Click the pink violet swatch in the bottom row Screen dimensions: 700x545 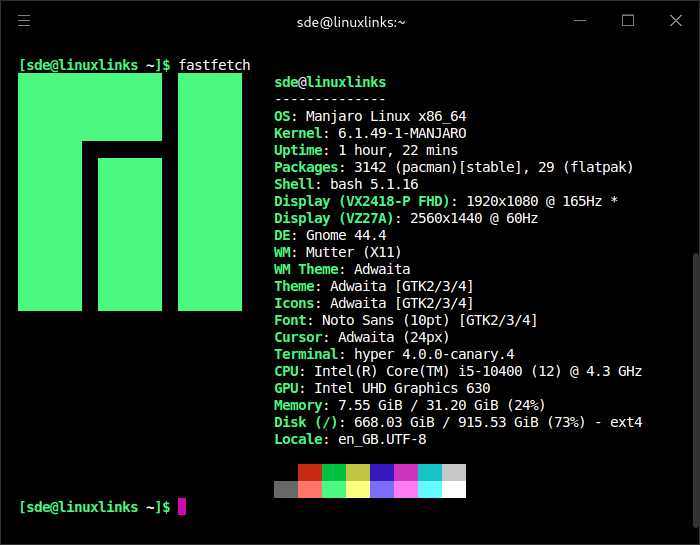click(406, 490)
